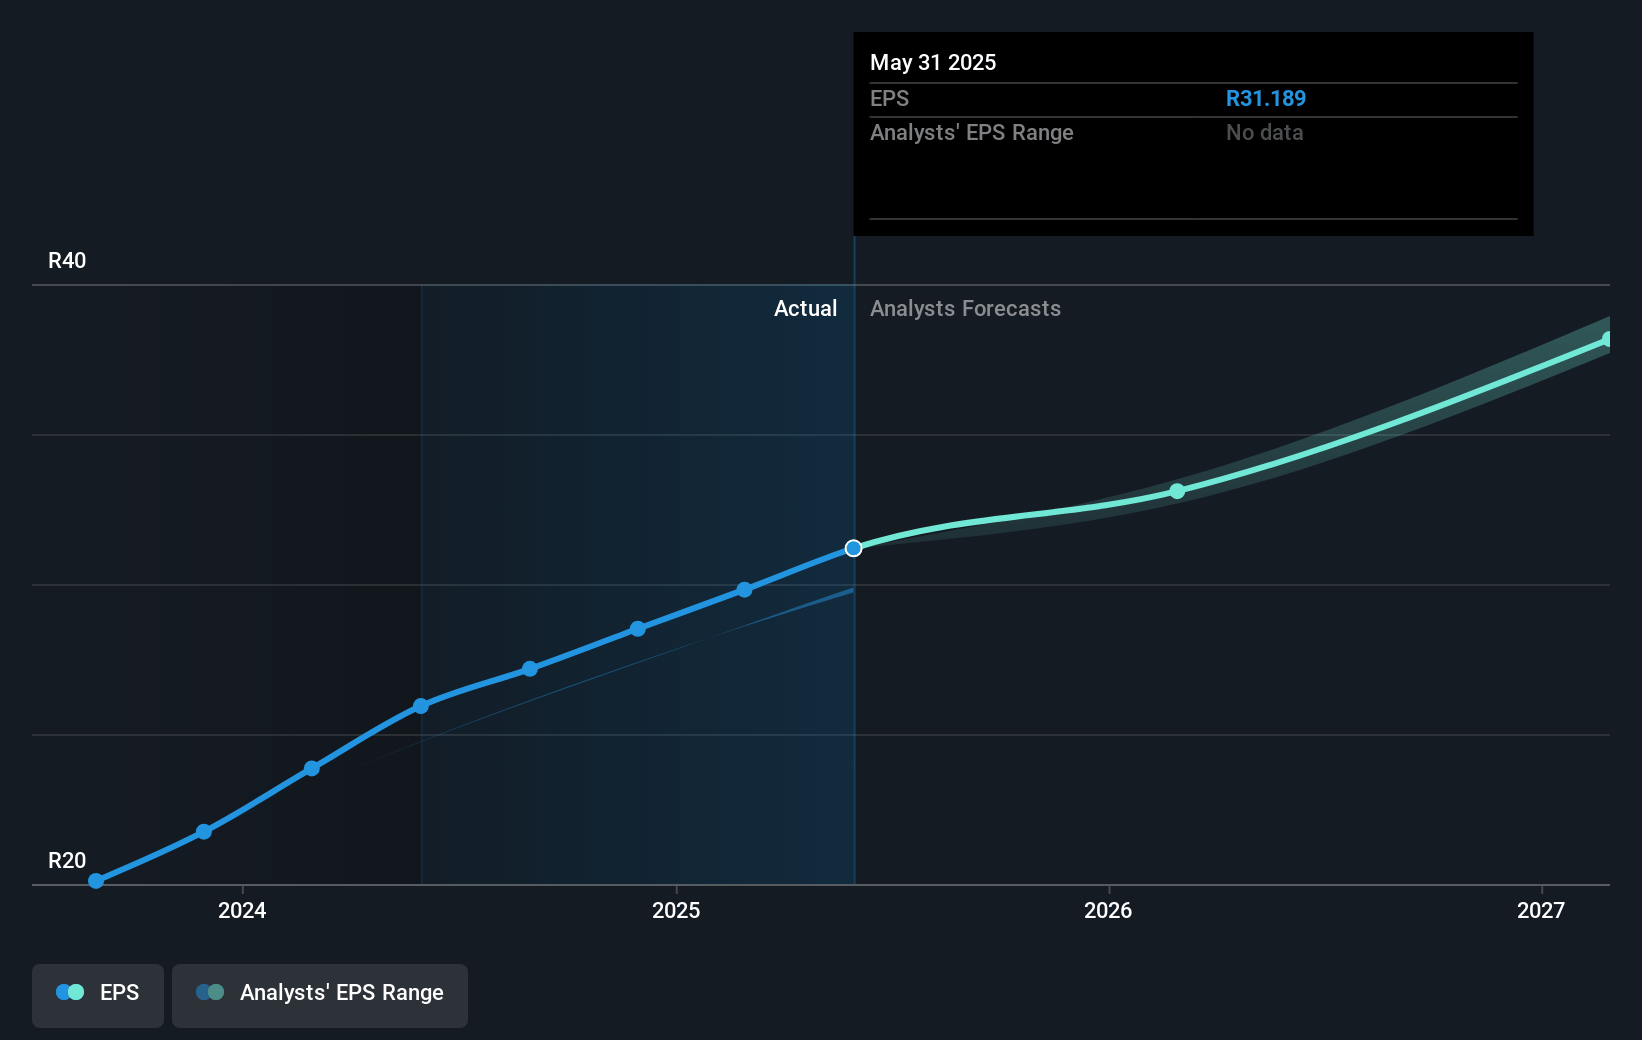1642x1040 pixels.
Task: Click the 'Actual' region label
Action: [805, 309]
